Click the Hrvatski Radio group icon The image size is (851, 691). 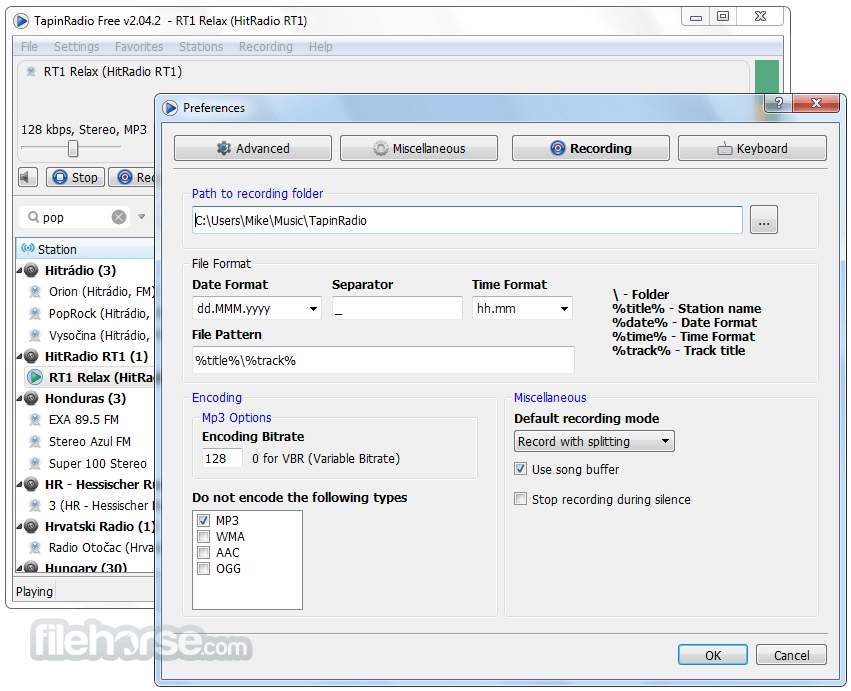(31, 526)
